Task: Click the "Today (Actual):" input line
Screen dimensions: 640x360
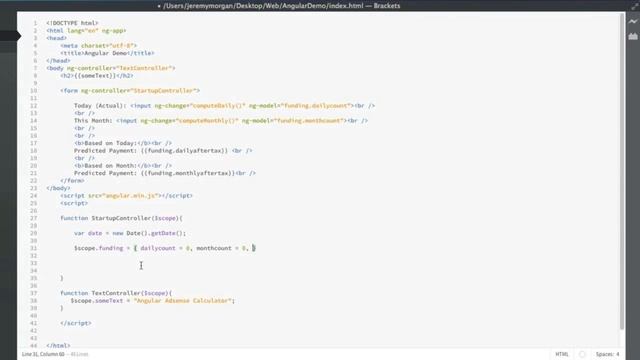Action: coord(224,106)
